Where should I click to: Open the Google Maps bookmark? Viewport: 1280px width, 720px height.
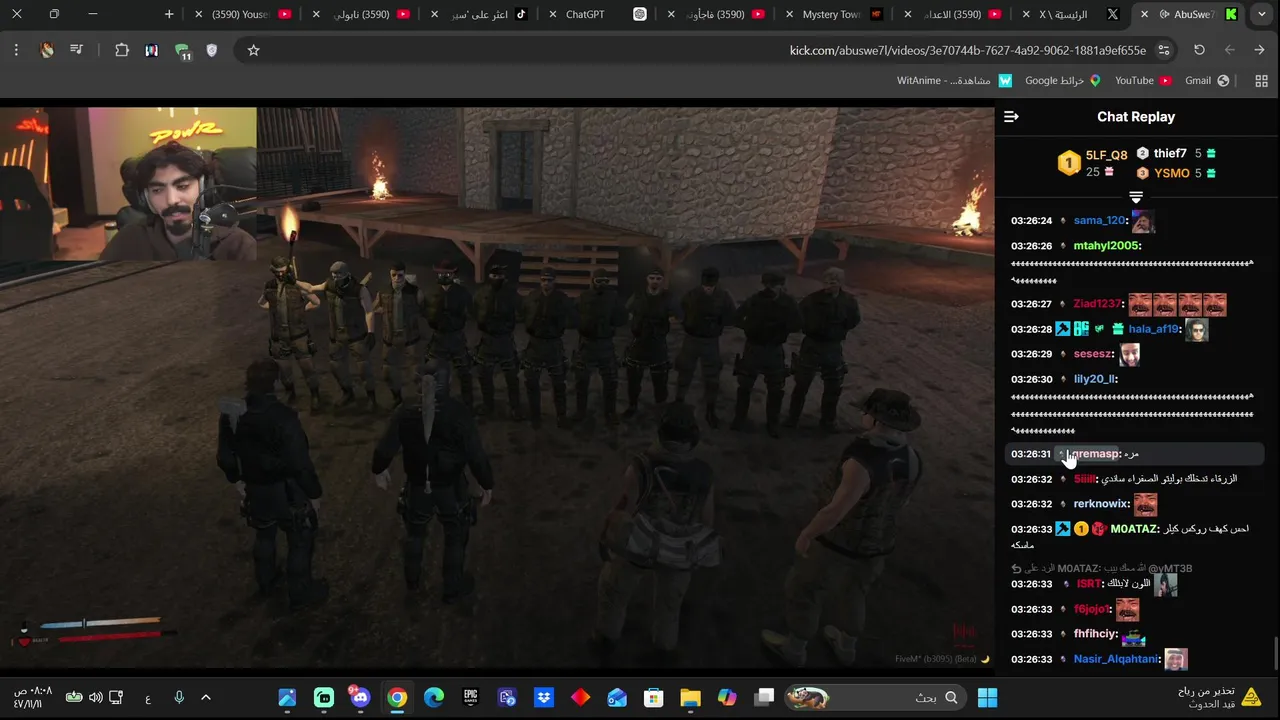(x=1062, y=81)
